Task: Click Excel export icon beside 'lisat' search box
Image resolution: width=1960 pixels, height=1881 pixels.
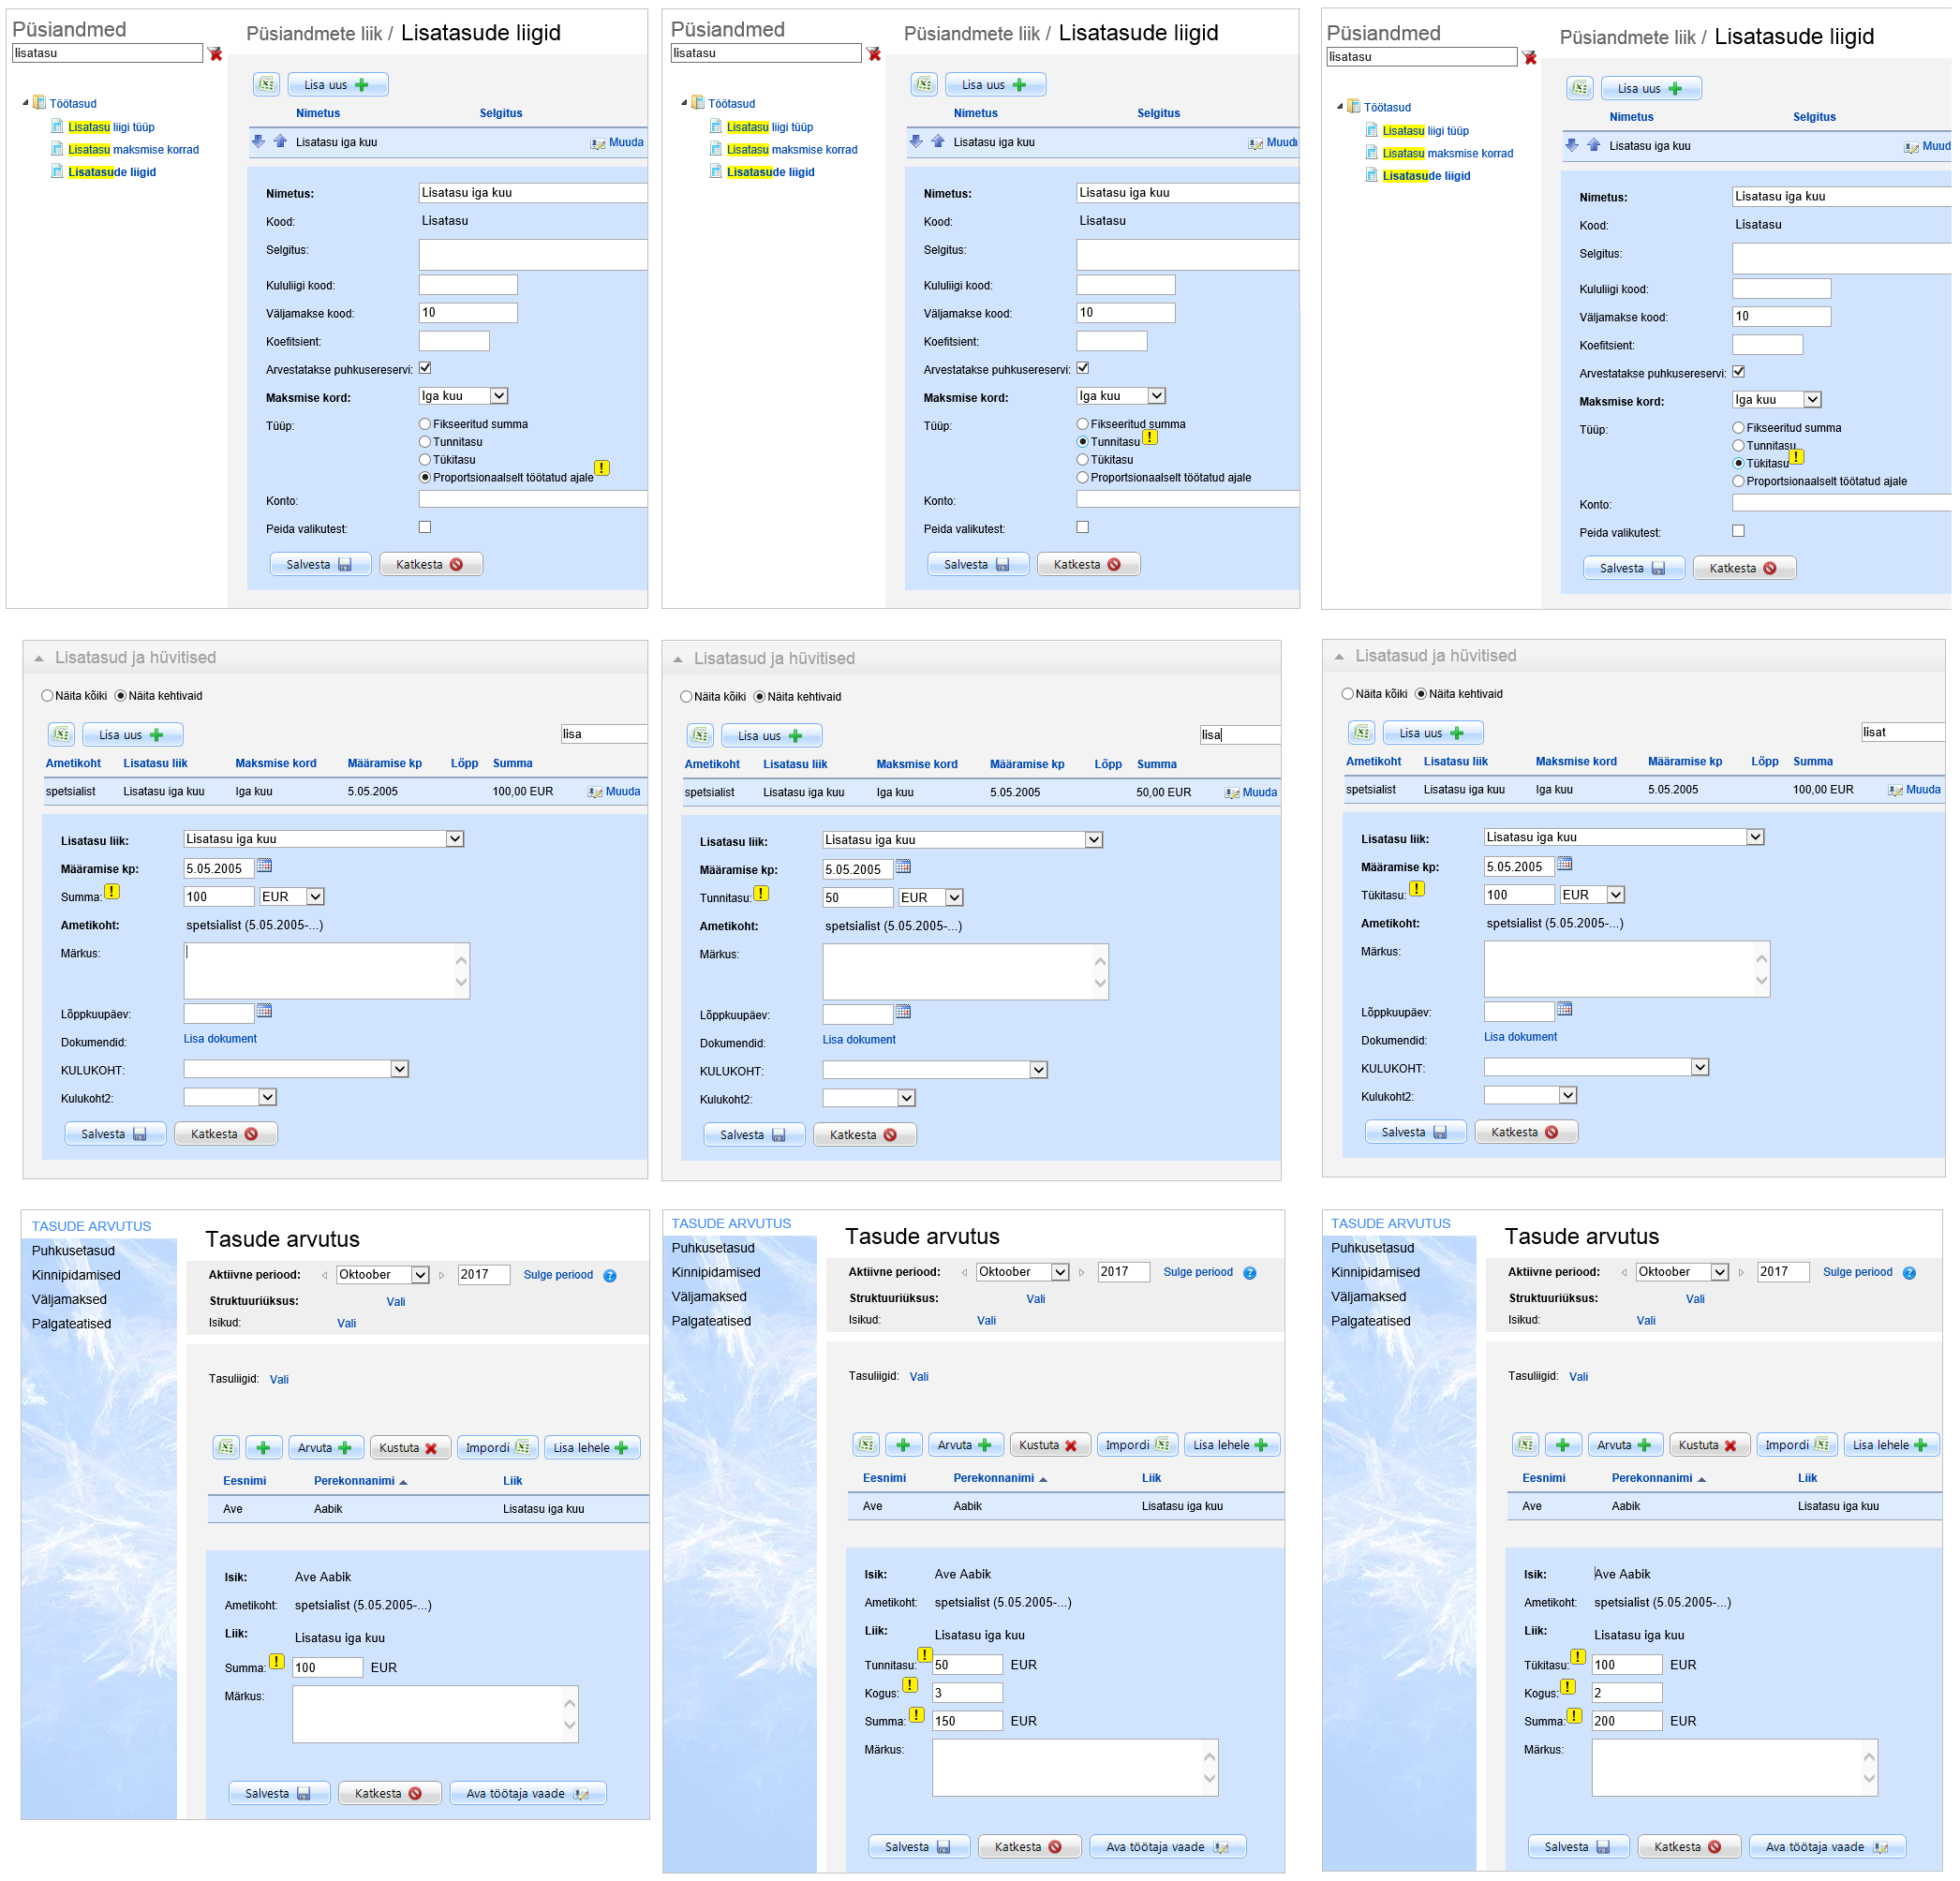Action: coord(1361,733)
